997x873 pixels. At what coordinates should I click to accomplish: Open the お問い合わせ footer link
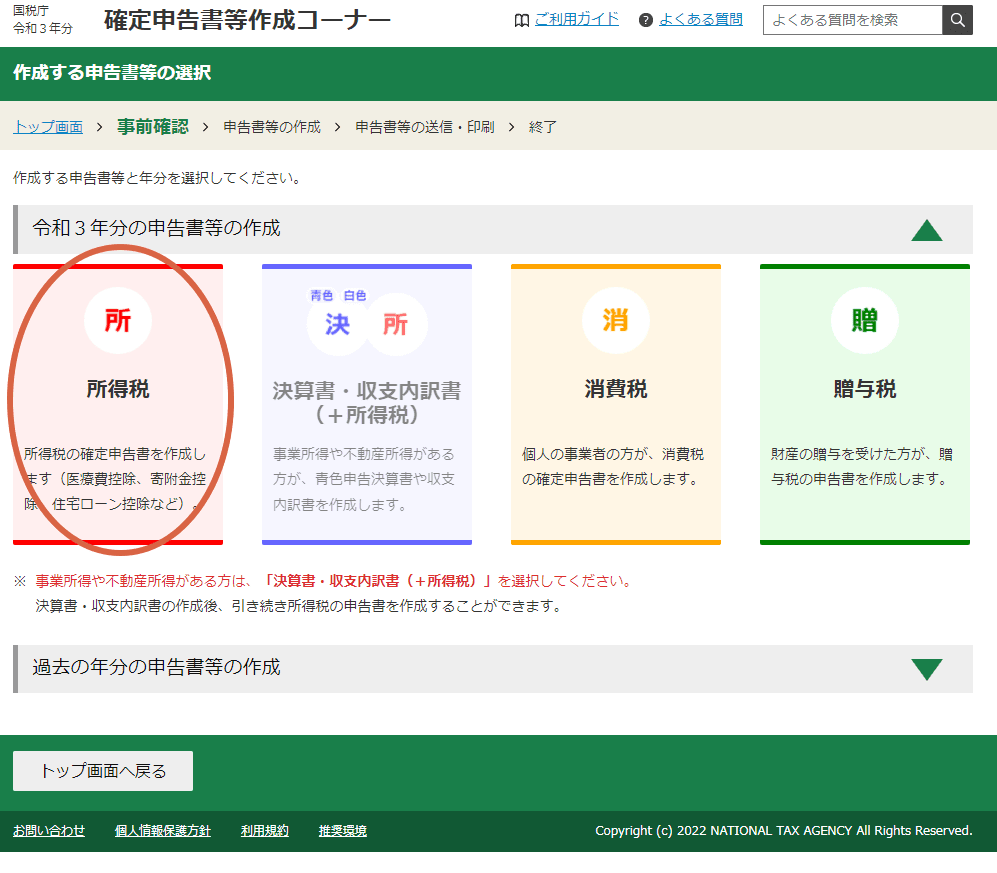coord(49,830)
